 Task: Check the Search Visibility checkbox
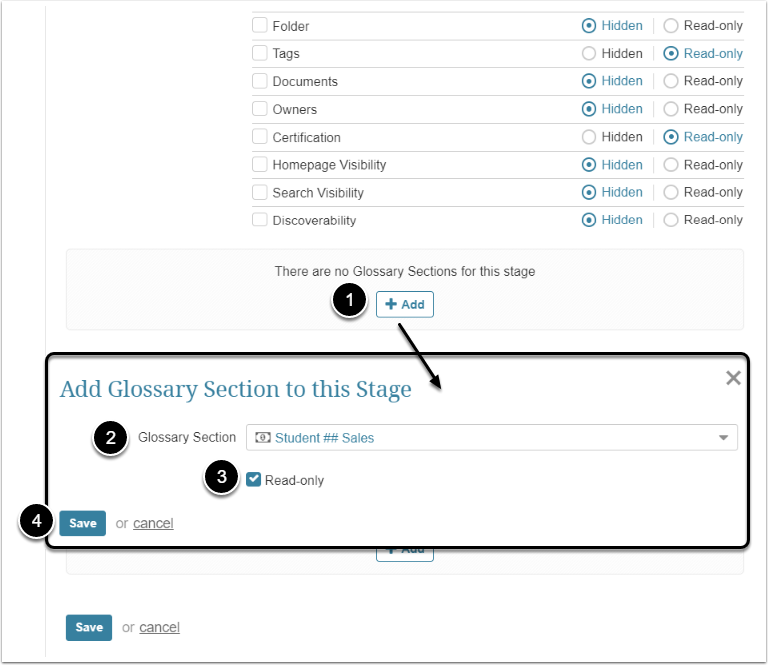coord(260,193)
